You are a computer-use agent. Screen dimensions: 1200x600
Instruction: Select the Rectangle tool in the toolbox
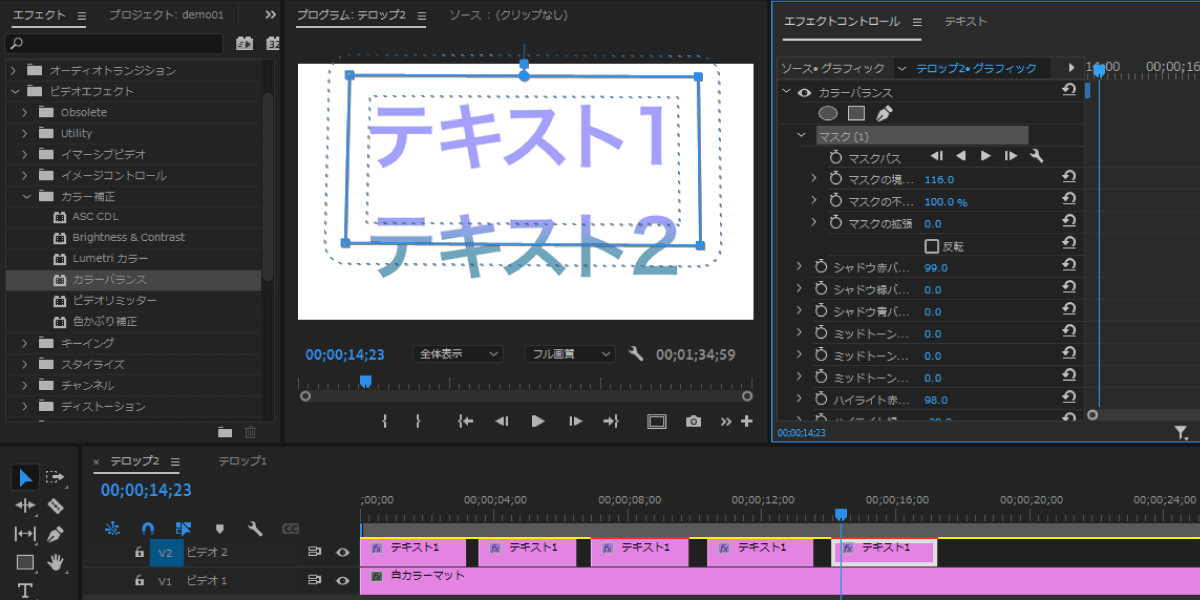[25, 562]
